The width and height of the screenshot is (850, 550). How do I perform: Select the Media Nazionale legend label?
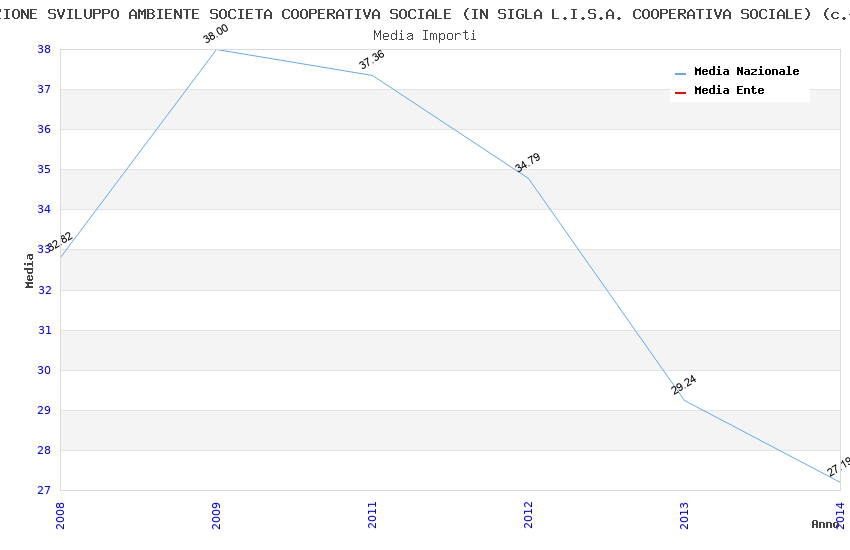coord(746,72)
